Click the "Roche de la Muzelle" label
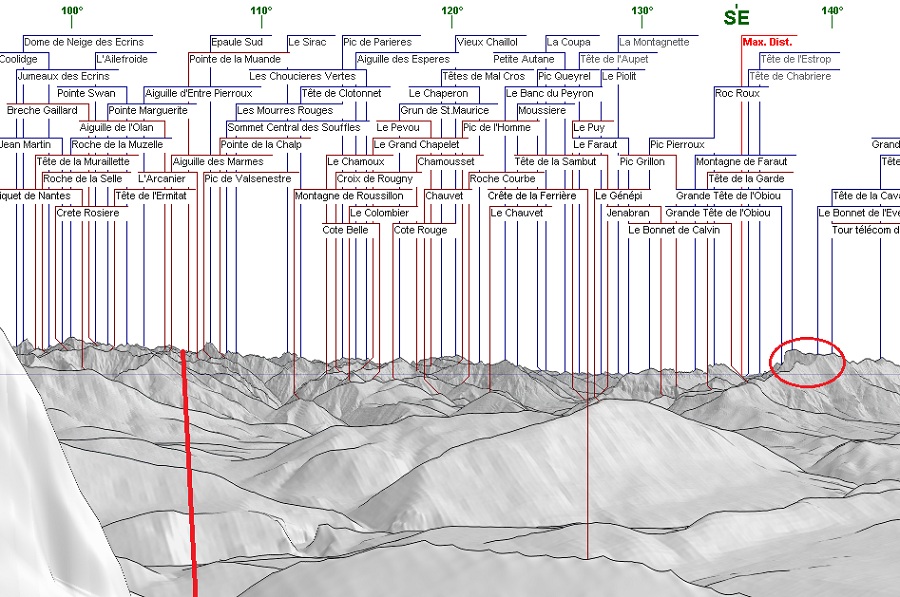Image resolution: width=900 pixels, height=597 pixels. [117, 145]
